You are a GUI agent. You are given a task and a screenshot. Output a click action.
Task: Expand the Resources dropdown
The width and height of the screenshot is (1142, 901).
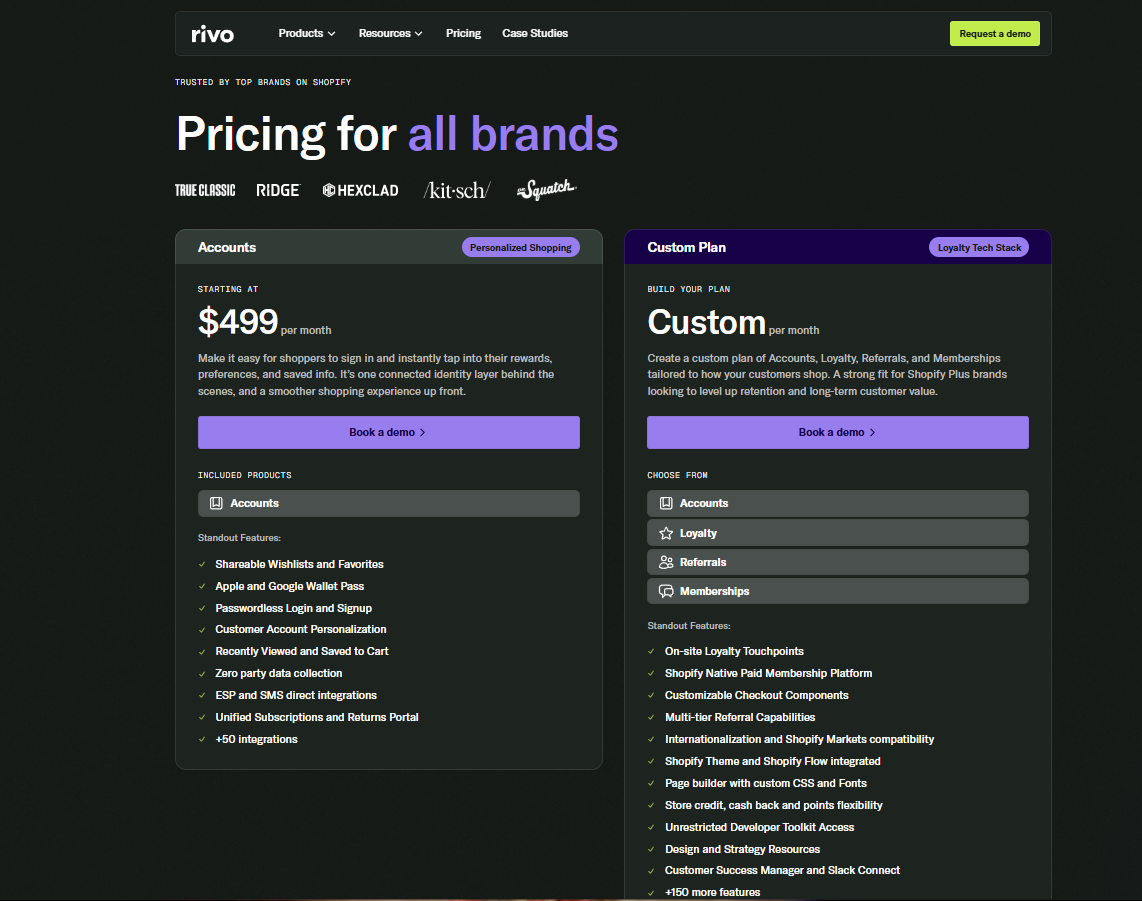coord(390,33)
